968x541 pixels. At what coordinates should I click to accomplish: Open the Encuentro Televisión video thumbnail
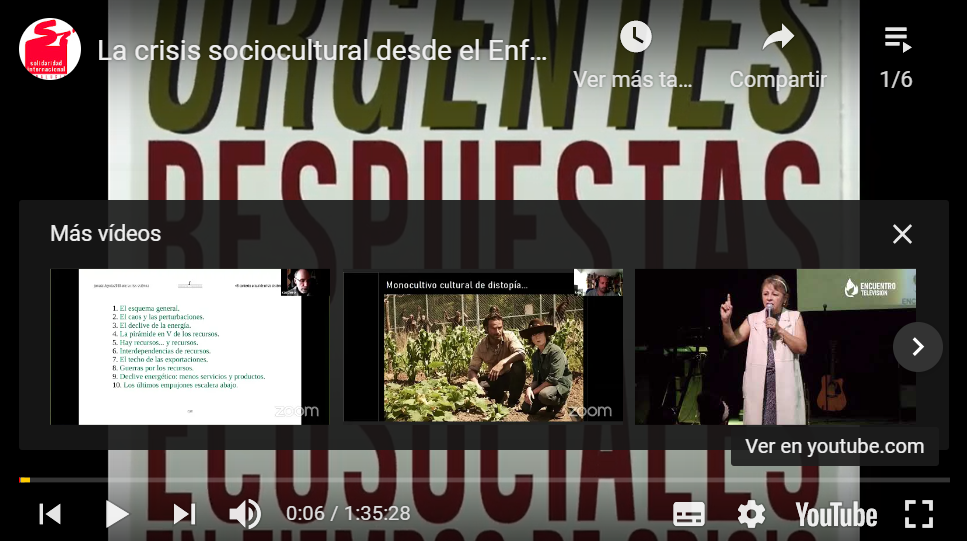pyautogui.click(x=775, y=346)
